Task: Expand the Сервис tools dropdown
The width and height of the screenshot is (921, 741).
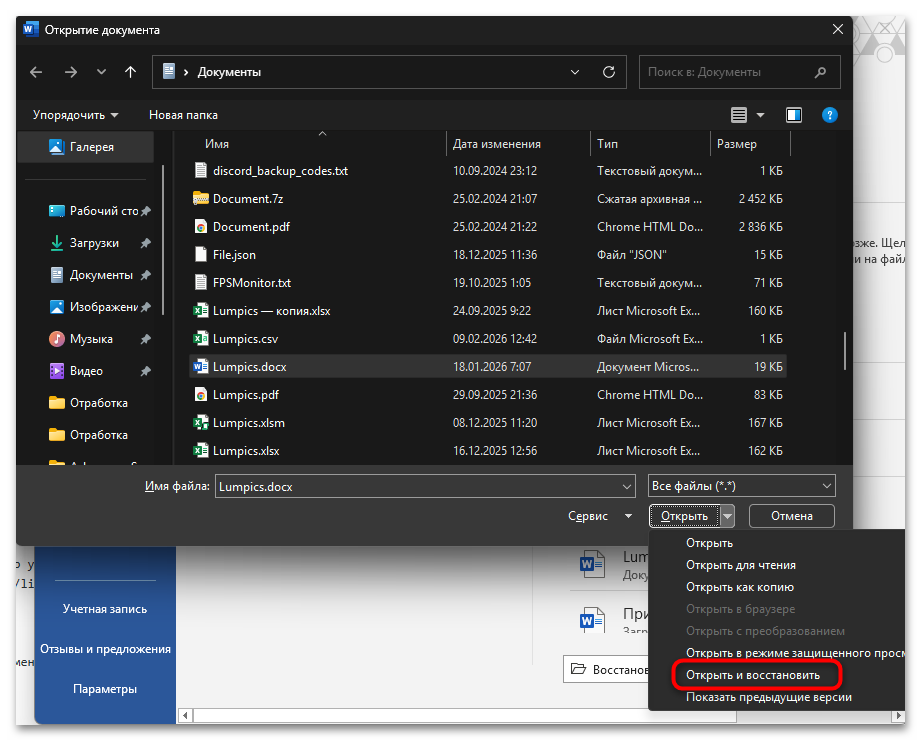Action: pyautogui.click(x=599, y=516)
